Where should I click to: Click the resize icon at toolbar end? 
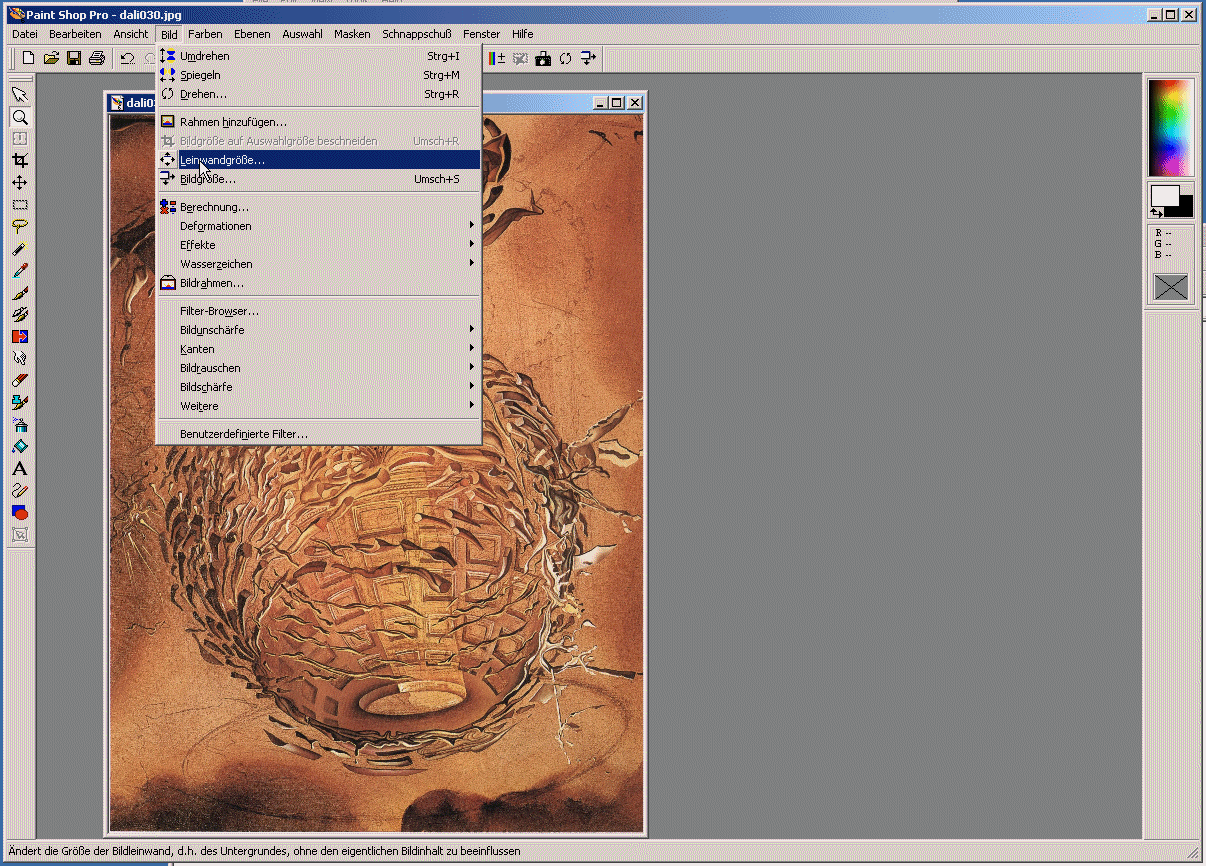point(588,58)
